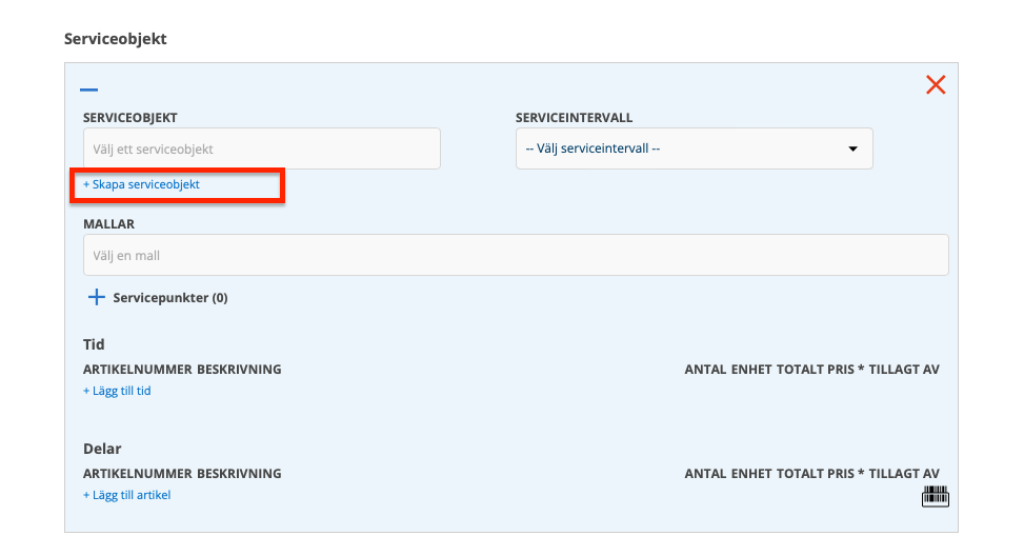Open the 'Välj serviceintervall' dropdown
The width and height of the screenshot is (1024, 536).
pos(694,149)
